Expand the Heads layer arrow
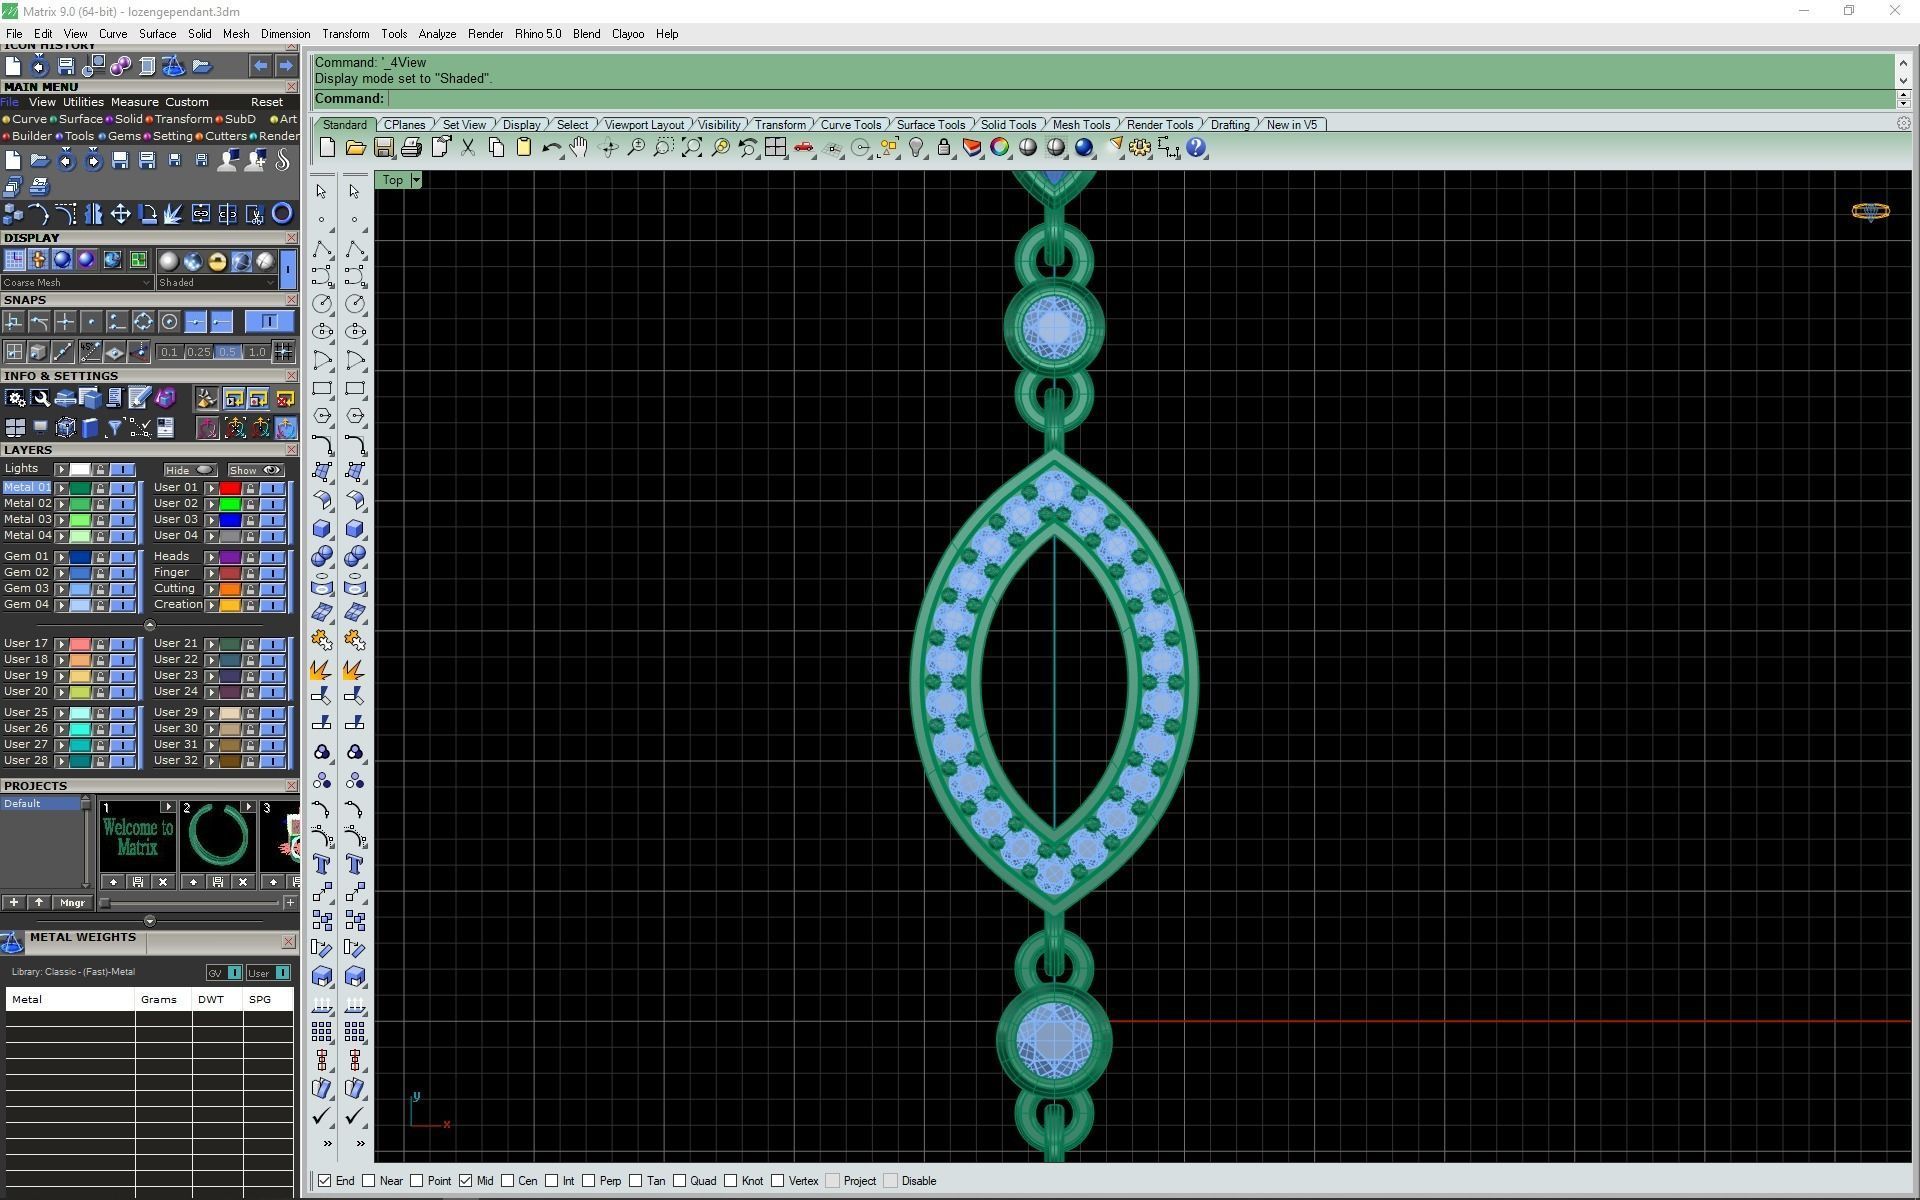Screen dimensions: 1920x1200 pyautogui.click(x=211, y=557)
